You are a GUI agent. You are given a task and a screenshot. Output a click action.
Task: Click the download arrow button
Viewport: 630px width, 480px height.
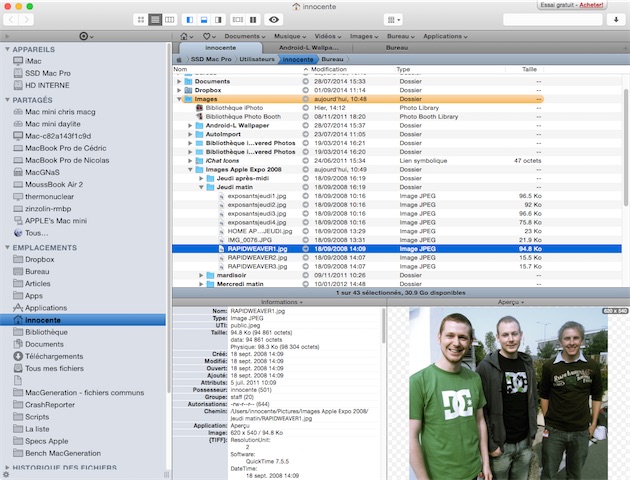(x=616, y=20)
